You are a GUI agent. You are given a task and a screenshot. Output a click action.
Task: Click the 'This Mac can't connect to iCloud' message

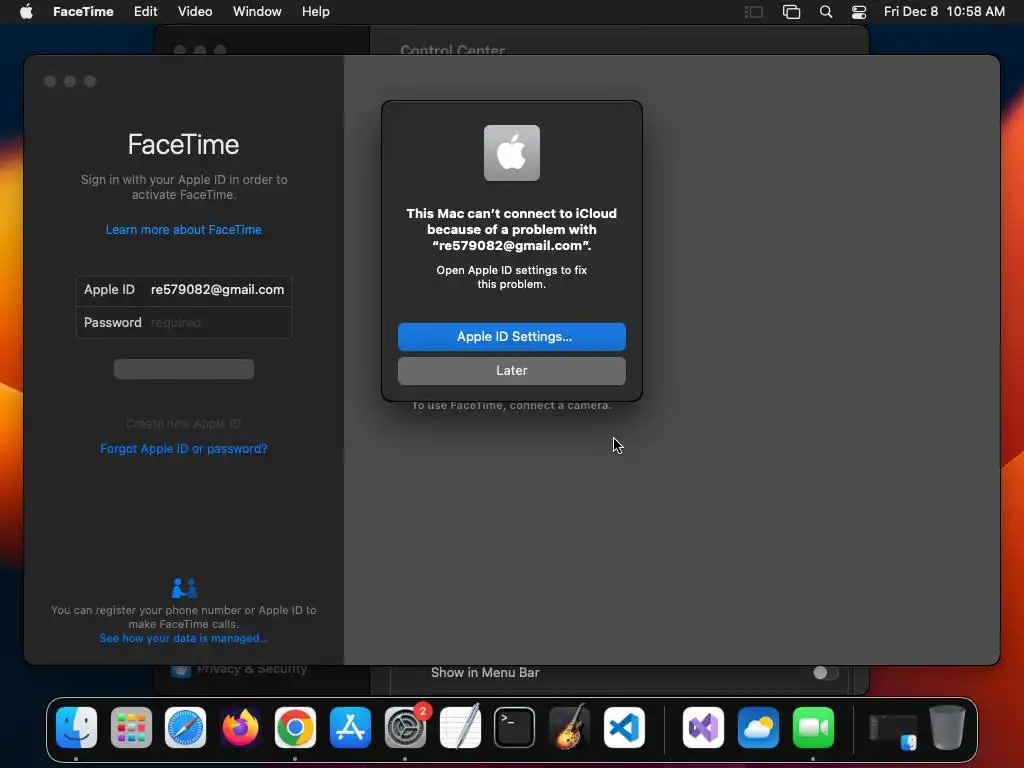click(511, 229)
